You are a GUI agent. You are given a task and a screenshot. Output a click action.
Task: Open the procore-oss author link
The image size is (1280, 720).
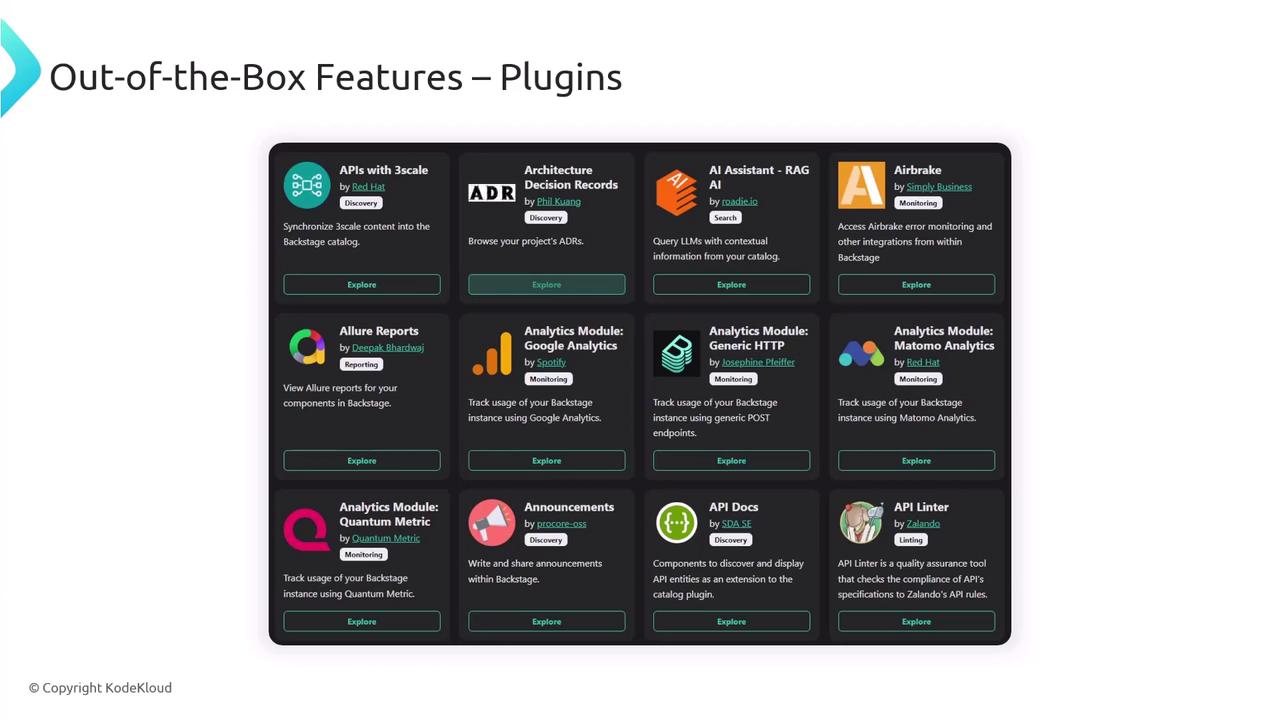pos(562,524)
